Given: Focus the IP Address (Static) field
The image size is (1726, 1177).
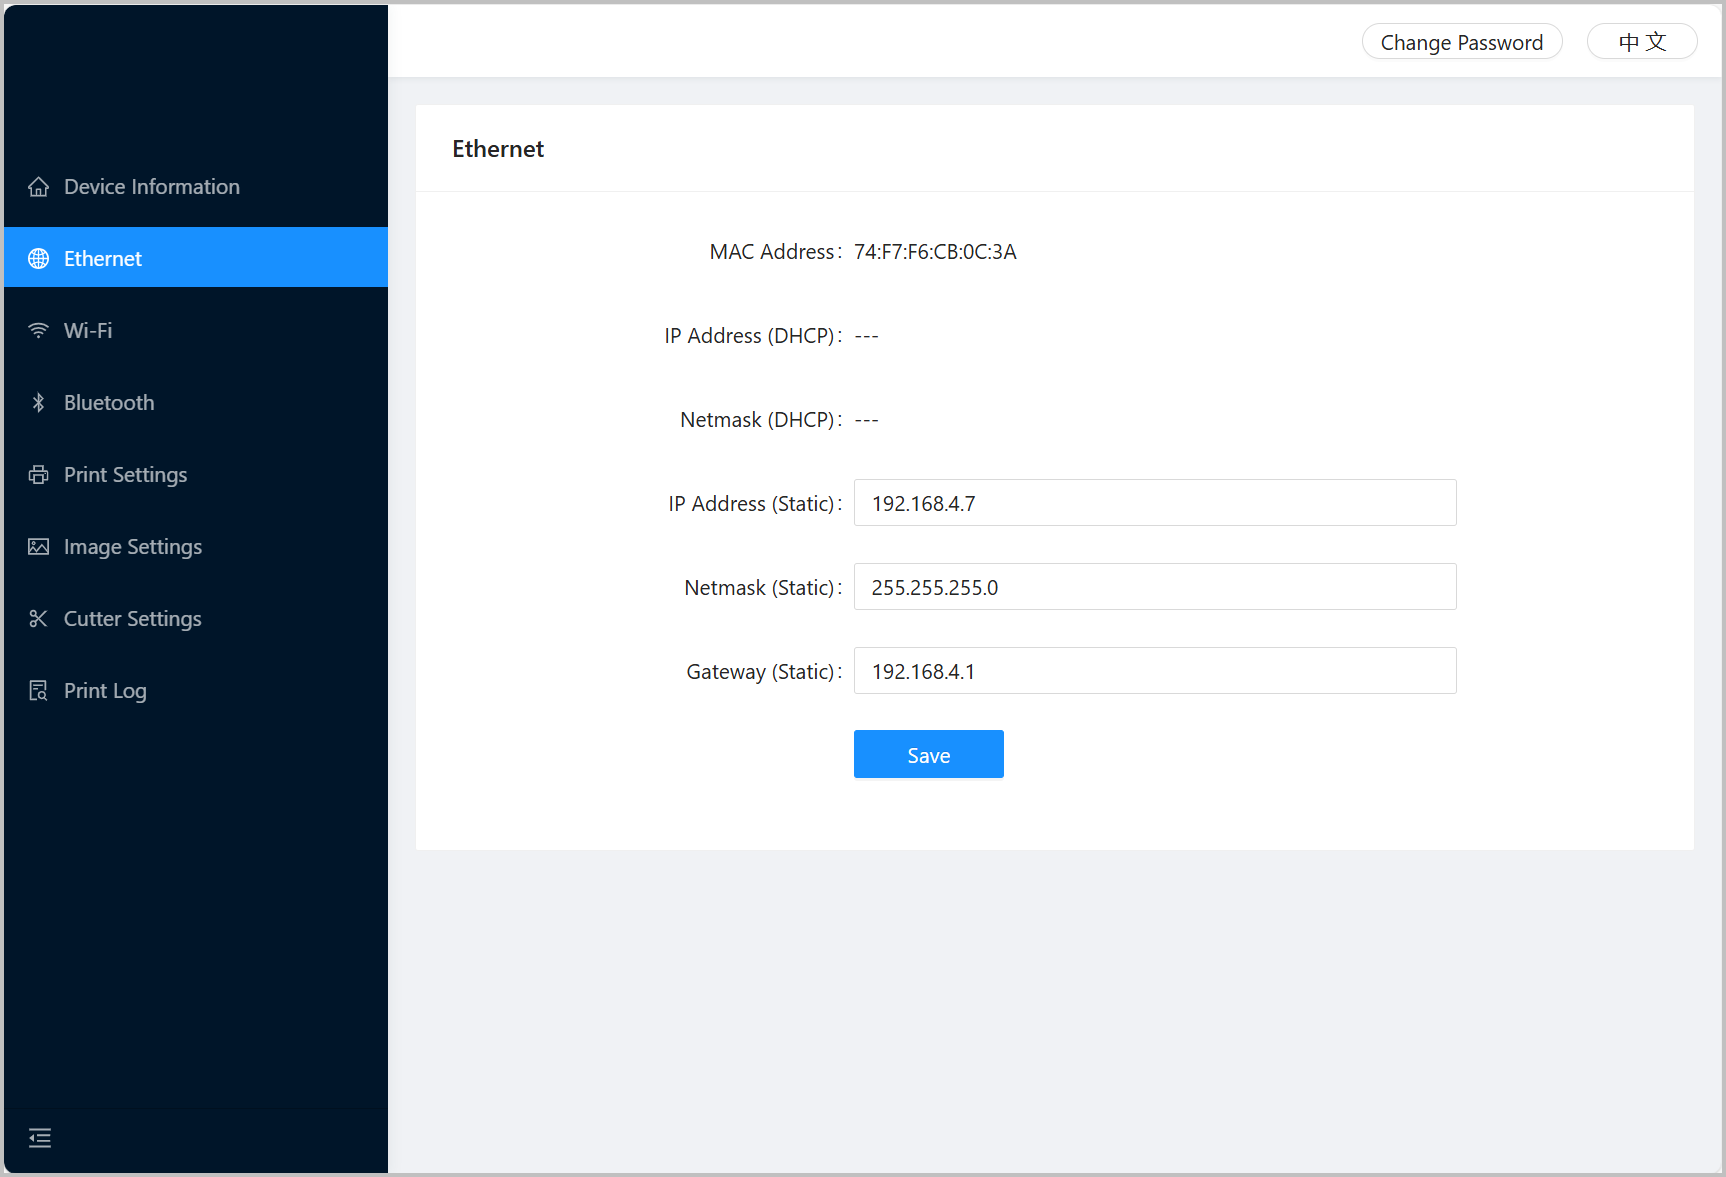Looking at the screenshot, I should coord(1154,503).
